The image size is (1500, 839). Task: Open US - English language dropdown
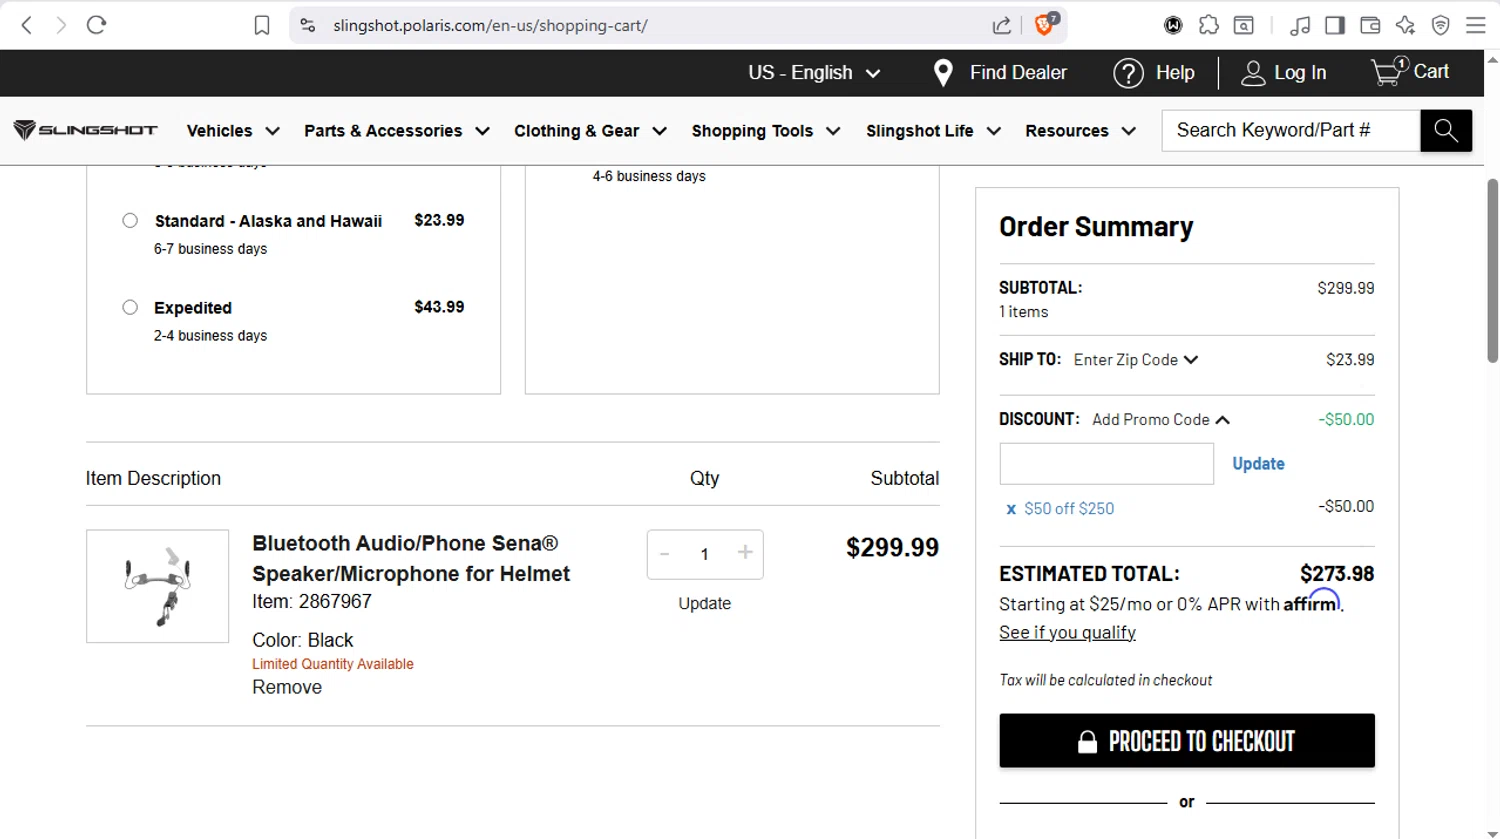814,72
